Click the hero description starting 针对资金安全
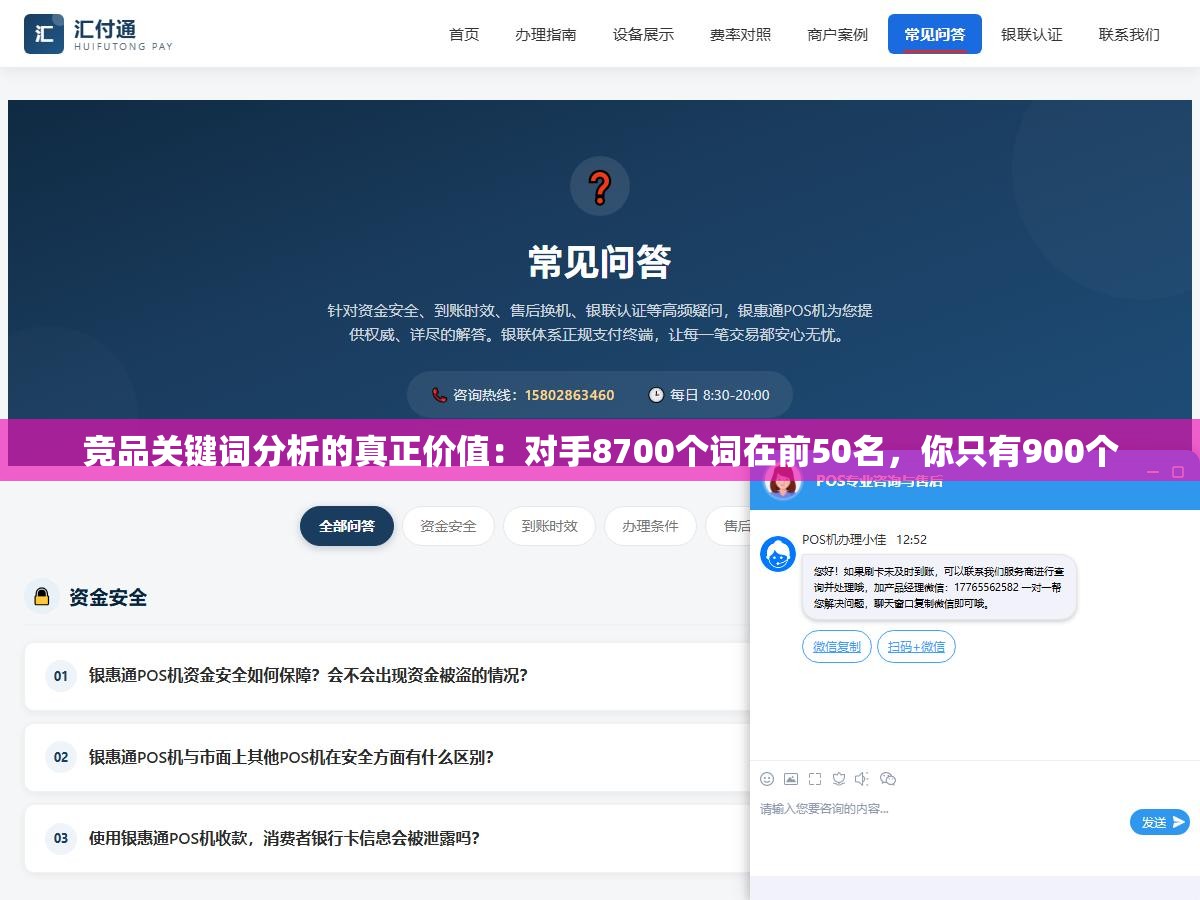Image resolution: width=1200 pixels, height=900 pixels. 600,323
